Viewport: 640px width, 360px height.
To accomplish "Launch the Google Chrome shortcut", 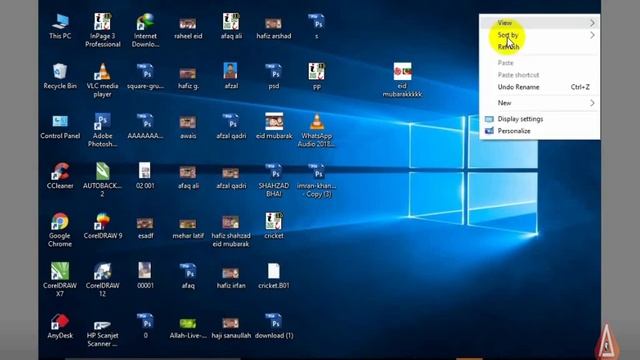I will pyautogui.click(x=60, y=230).
